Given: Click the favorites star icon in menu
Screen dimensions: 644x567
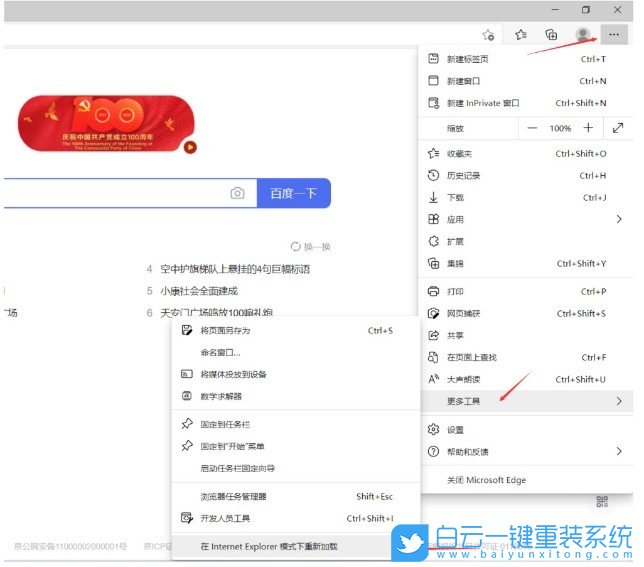Looking at the screenshot, I should click(433, 154).
